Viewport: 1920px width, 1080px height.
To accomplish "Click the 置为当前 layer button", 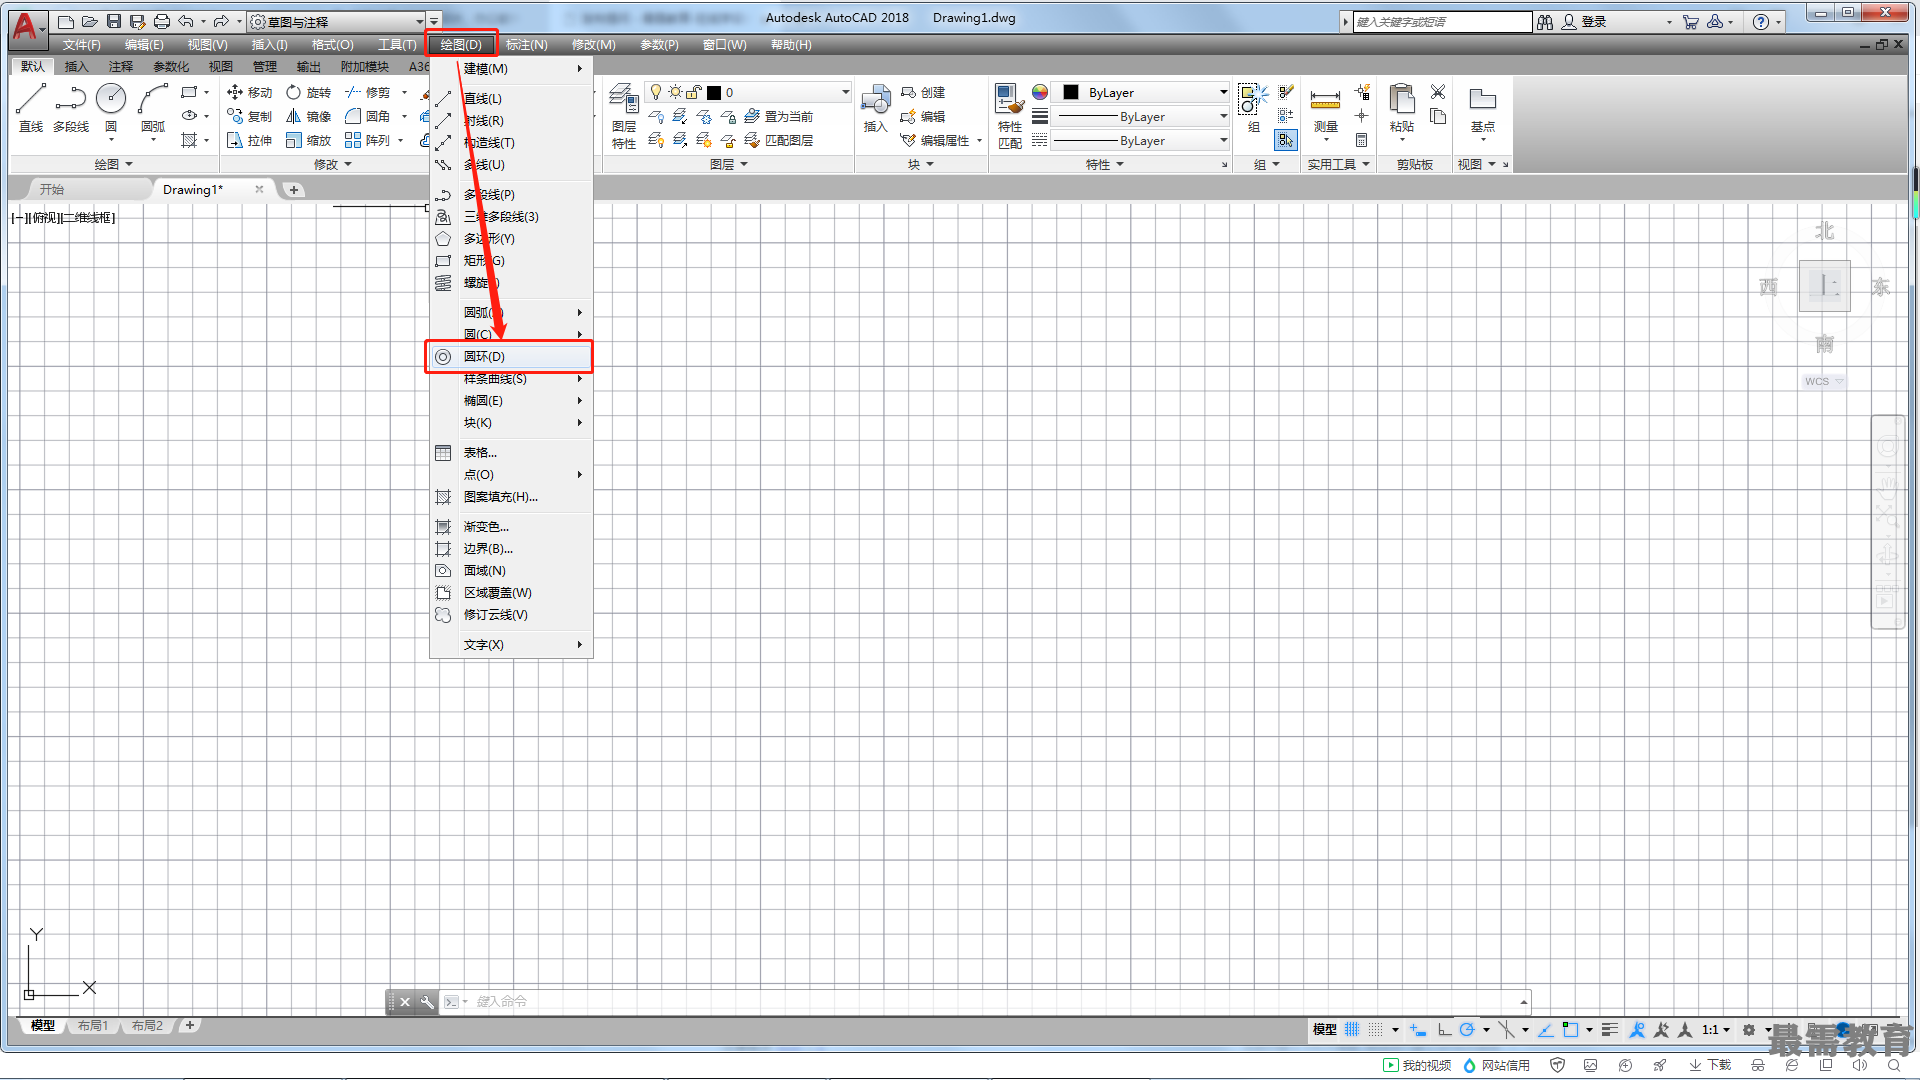I will (x=779, y=116).
